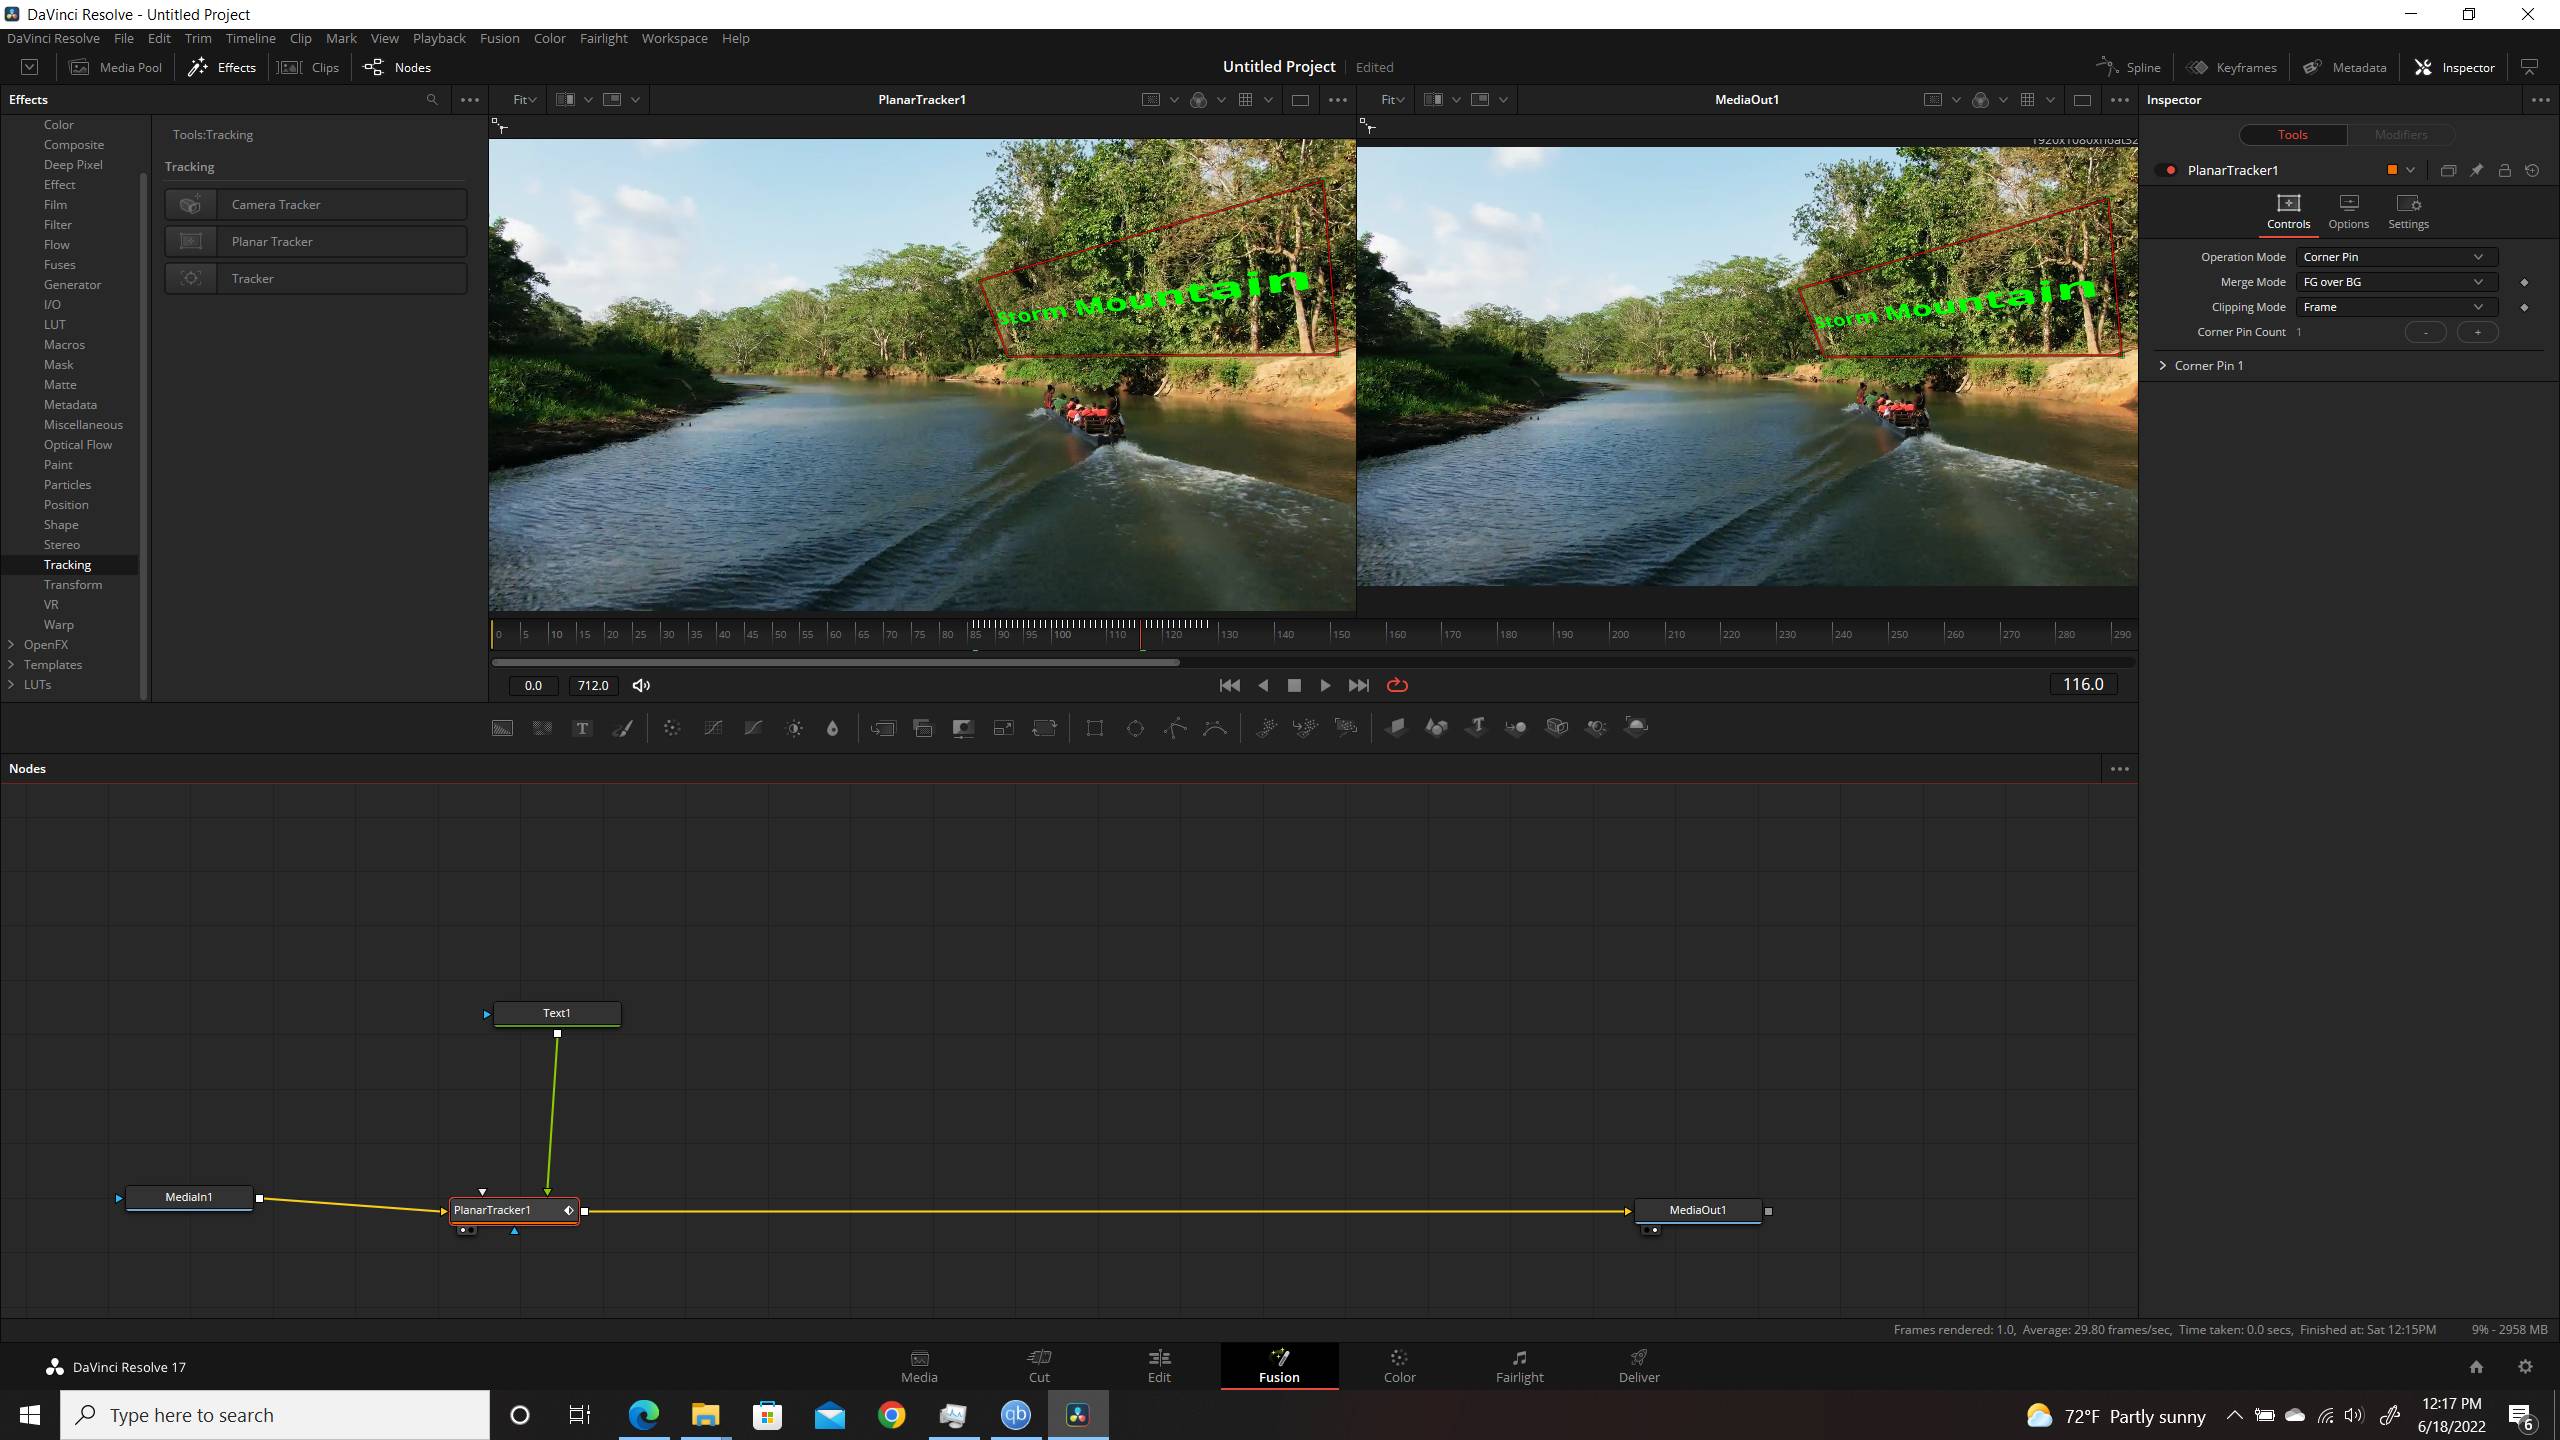The height and width of the screenshot is (1440, 2560).
Task: Lock the PlanarTracker1 node in Inspector
Action: point(2504,170)
